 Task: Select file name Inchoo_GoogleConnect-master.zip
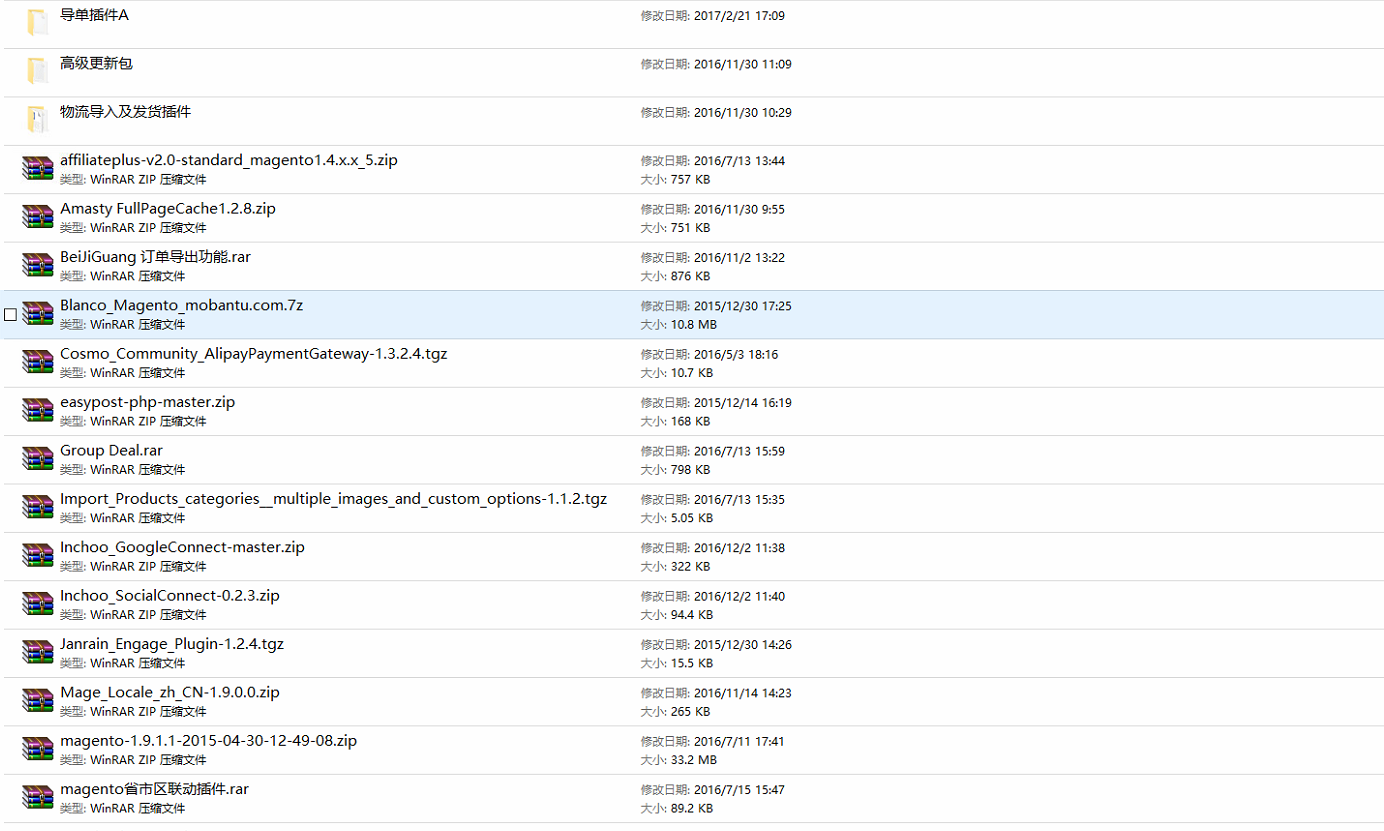point(182,547)
